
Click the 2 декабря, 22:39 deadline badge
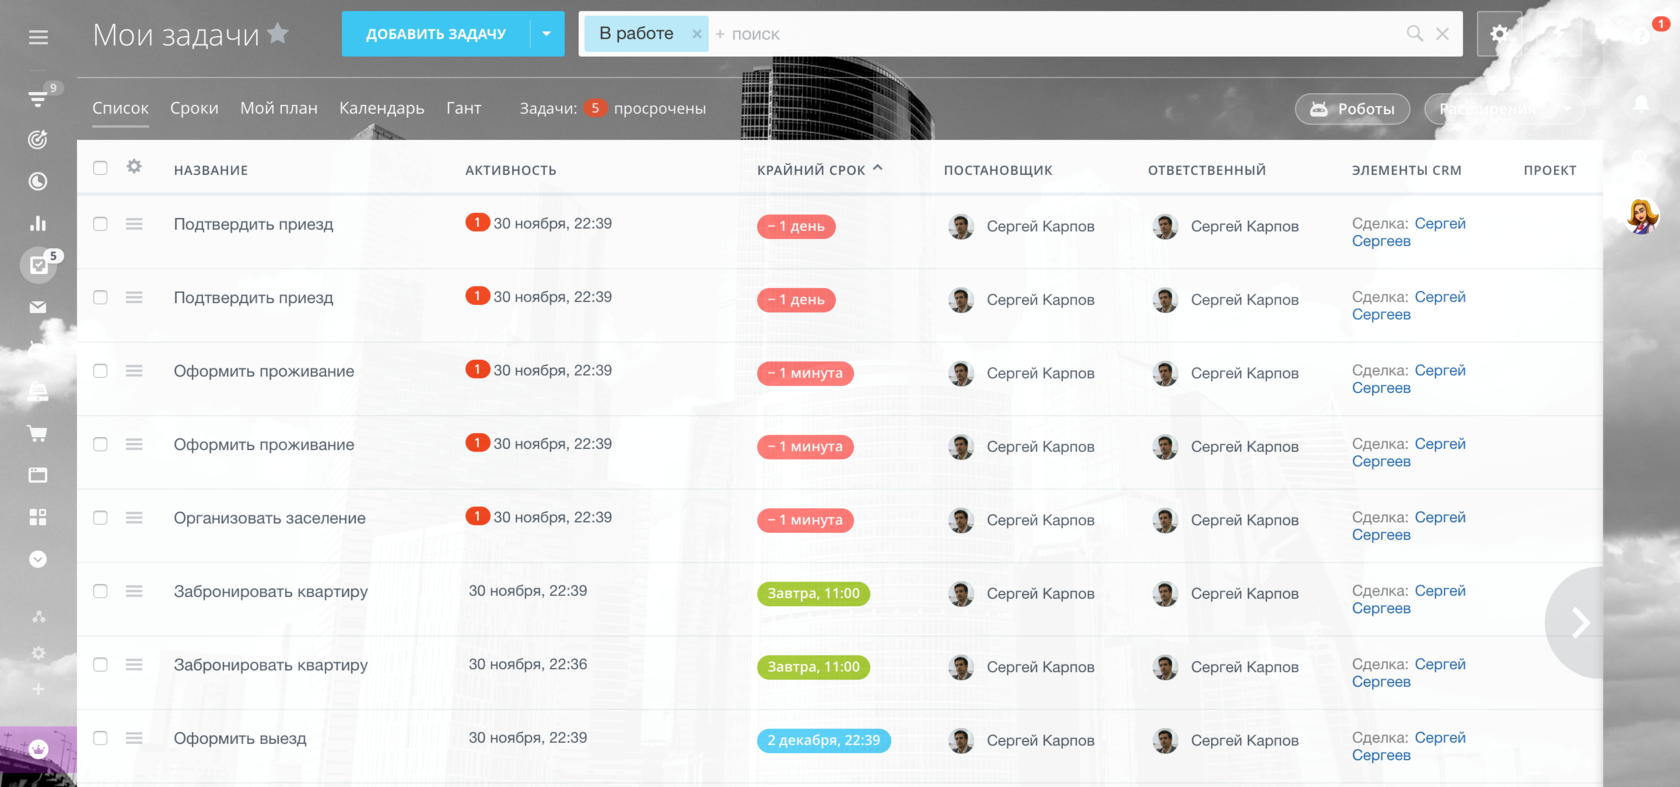pyautogui.click(x=824, y=740)
